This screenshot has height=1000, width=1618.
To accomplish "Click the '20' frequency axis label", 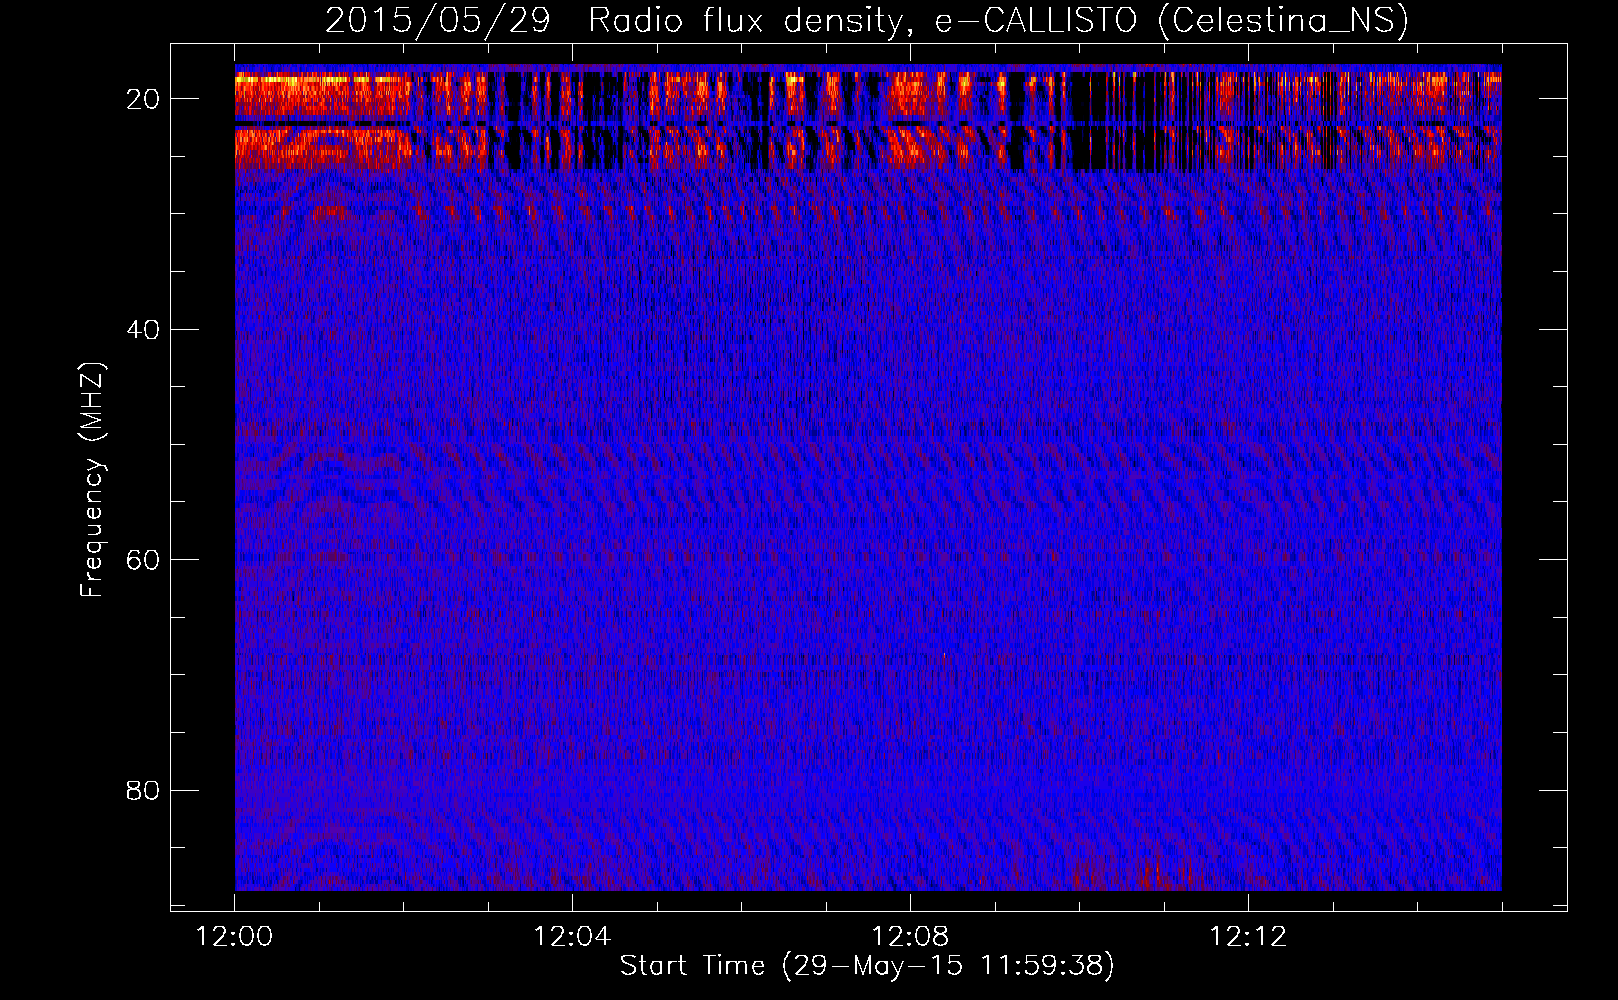I will coord(144,99).
